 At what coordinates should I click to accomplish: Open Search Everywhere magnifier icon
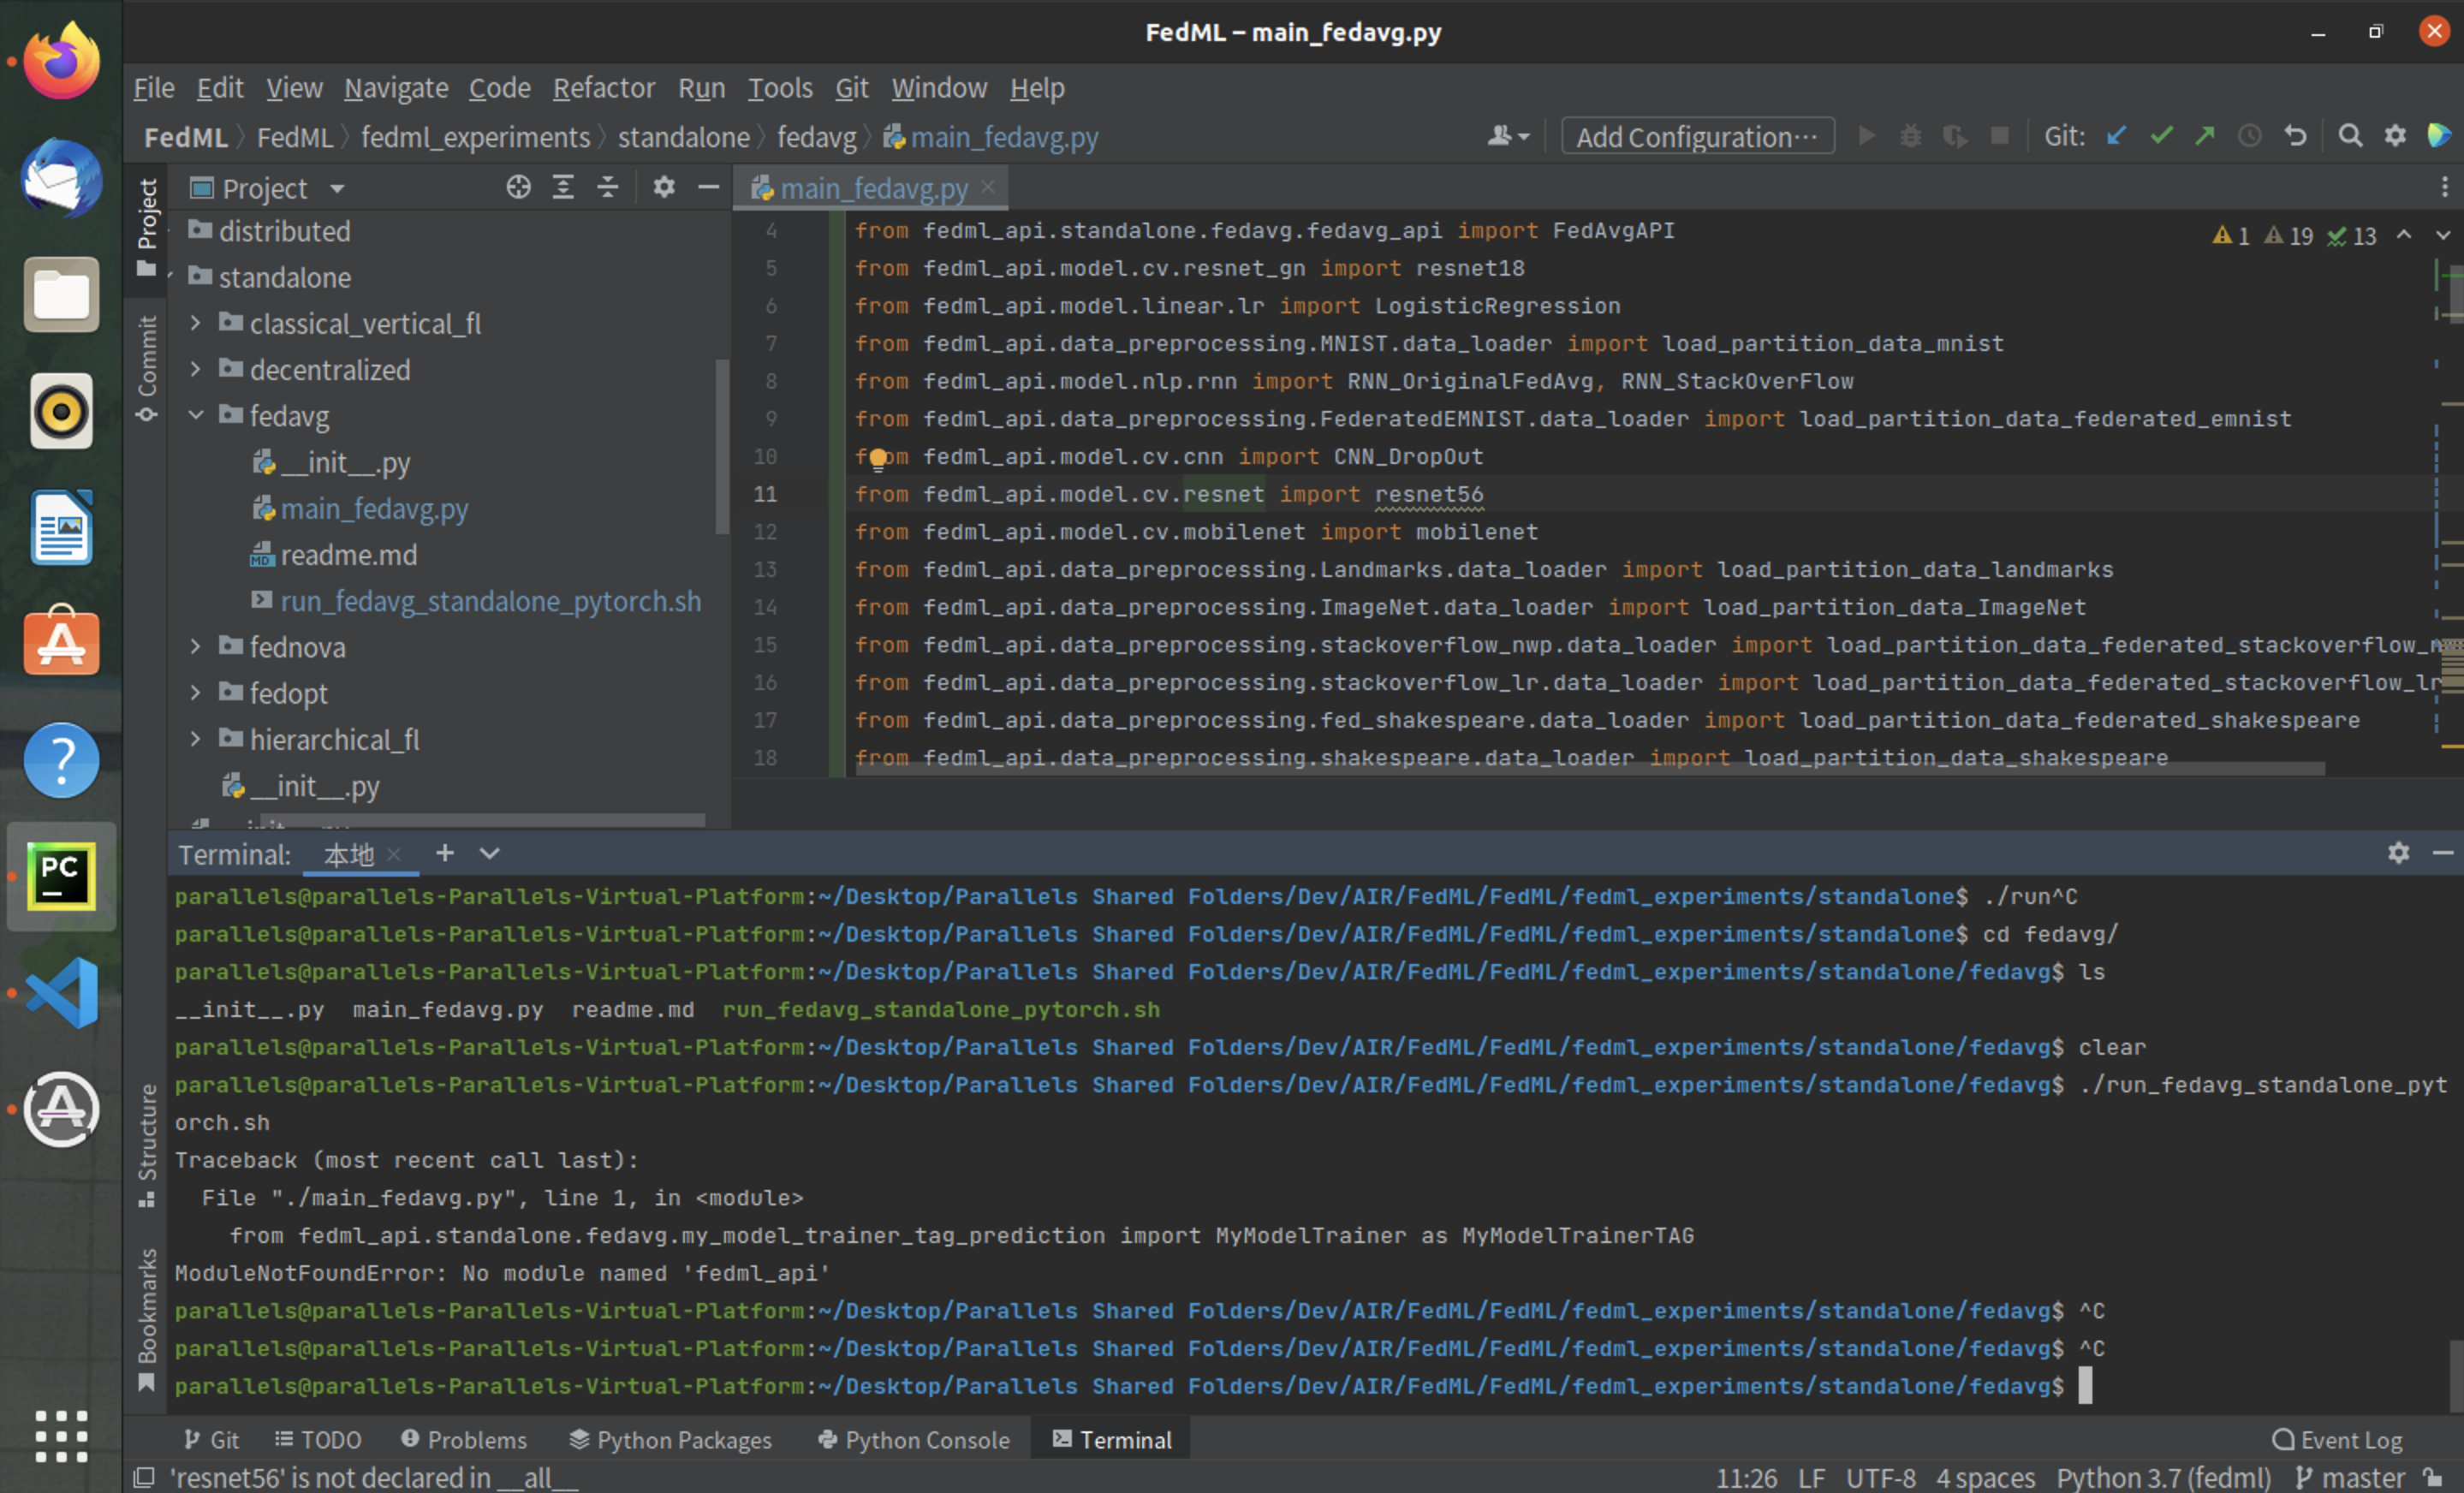coord(2350,136)
